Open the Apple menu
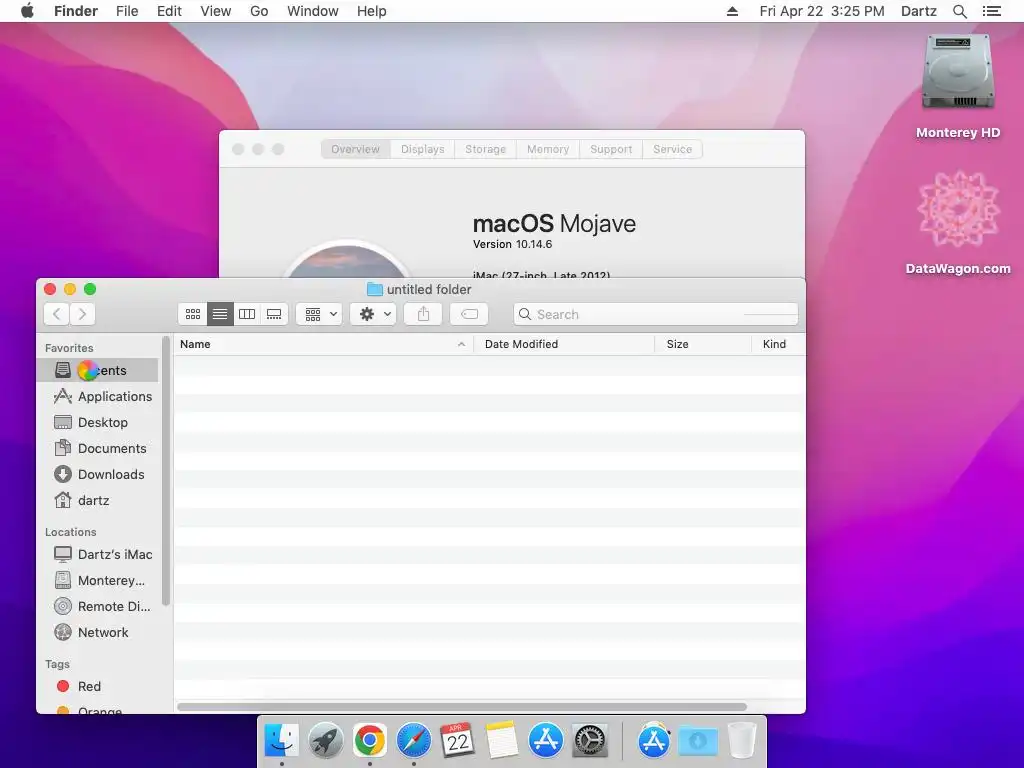The height and width of the screenshot is (768, 1024). 27,11
